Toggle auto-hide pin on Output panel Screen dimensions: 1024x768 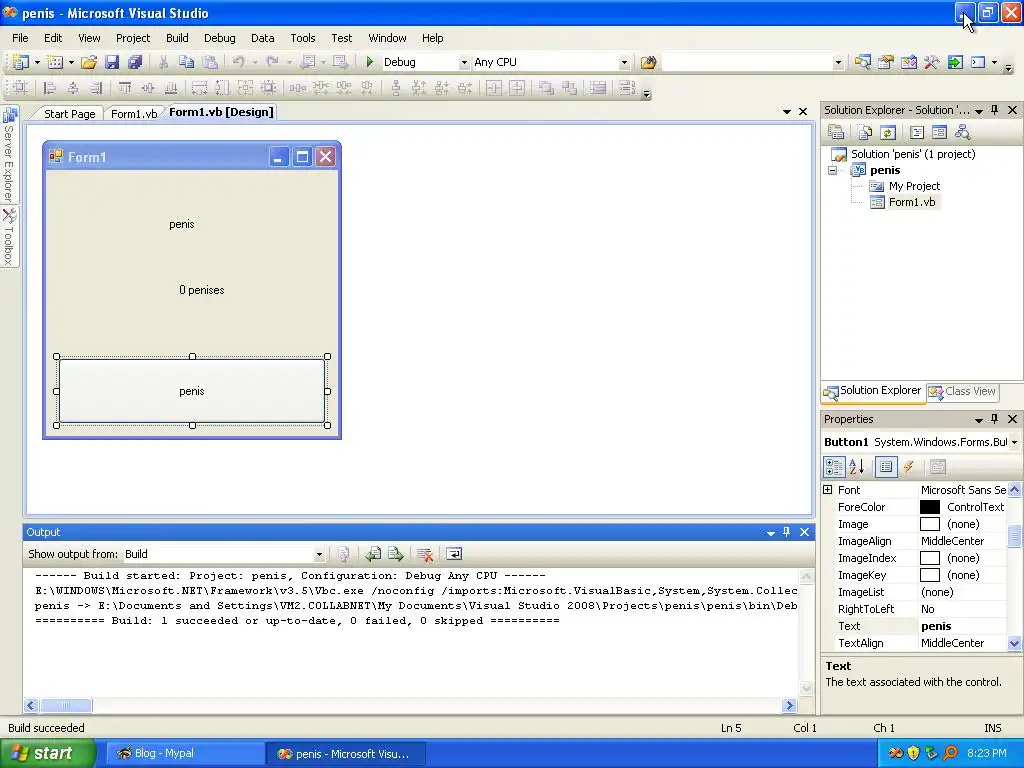pos(786,532)
